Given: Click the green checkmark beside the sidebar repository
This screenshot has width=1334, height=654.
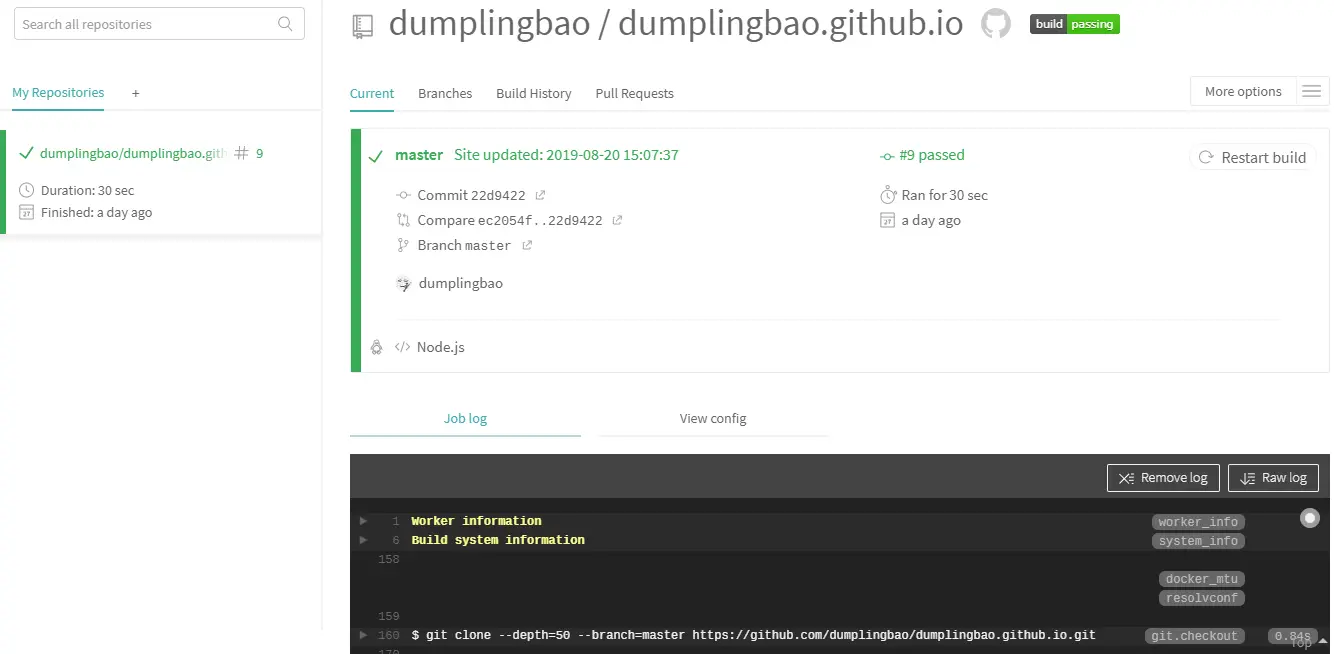Looking at the screenshot, I should pos(27,154).
